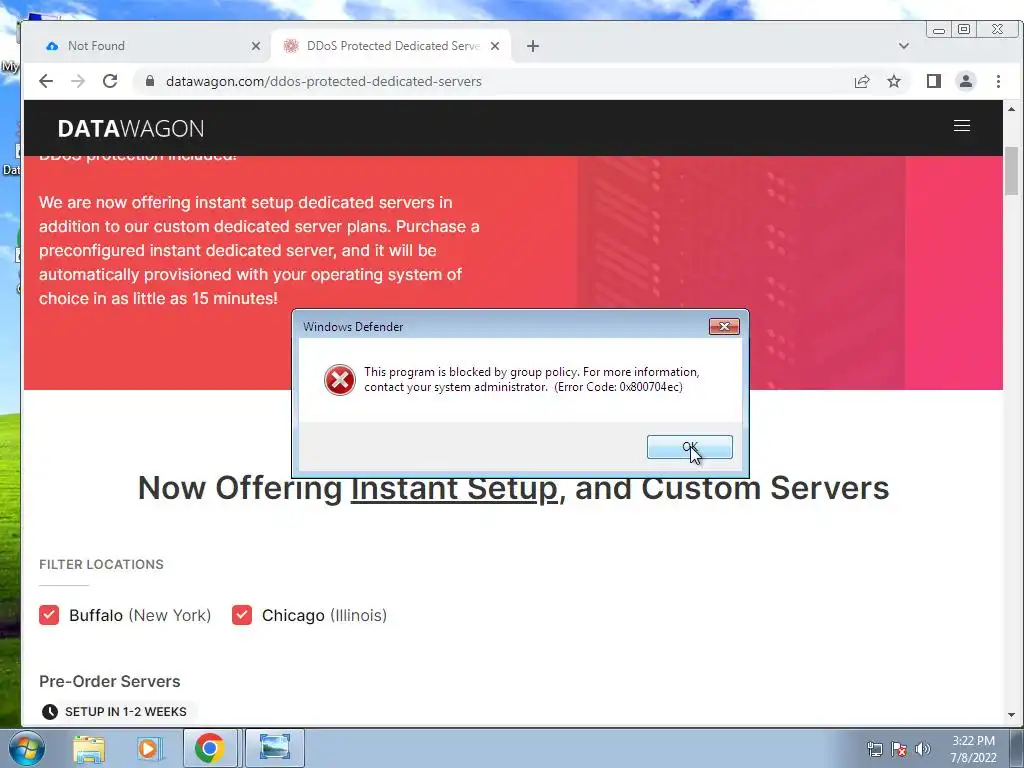
Task: Click the SETUP IN 1-2 WEEKS label
Action: click(x=125, y=712)
